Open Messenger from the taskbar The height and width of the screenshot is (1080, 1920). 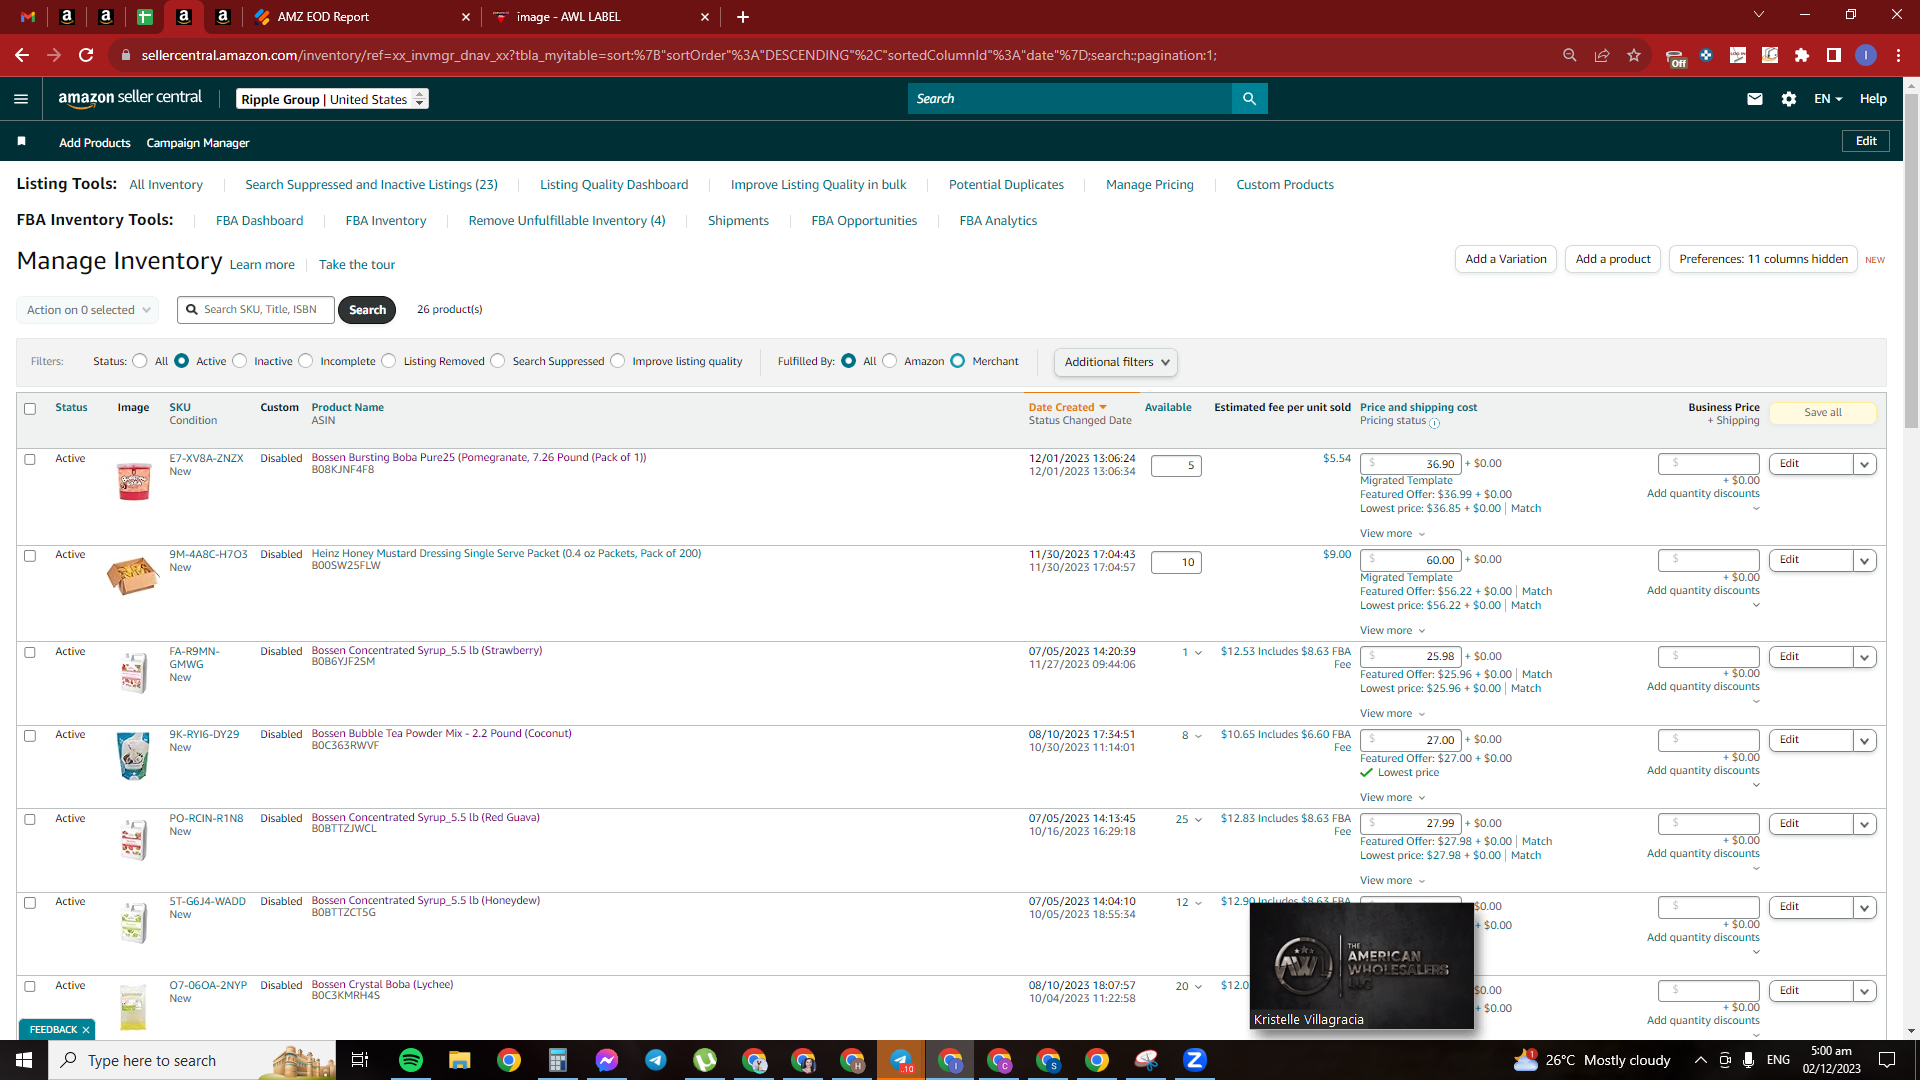(x=607, y=1060)
